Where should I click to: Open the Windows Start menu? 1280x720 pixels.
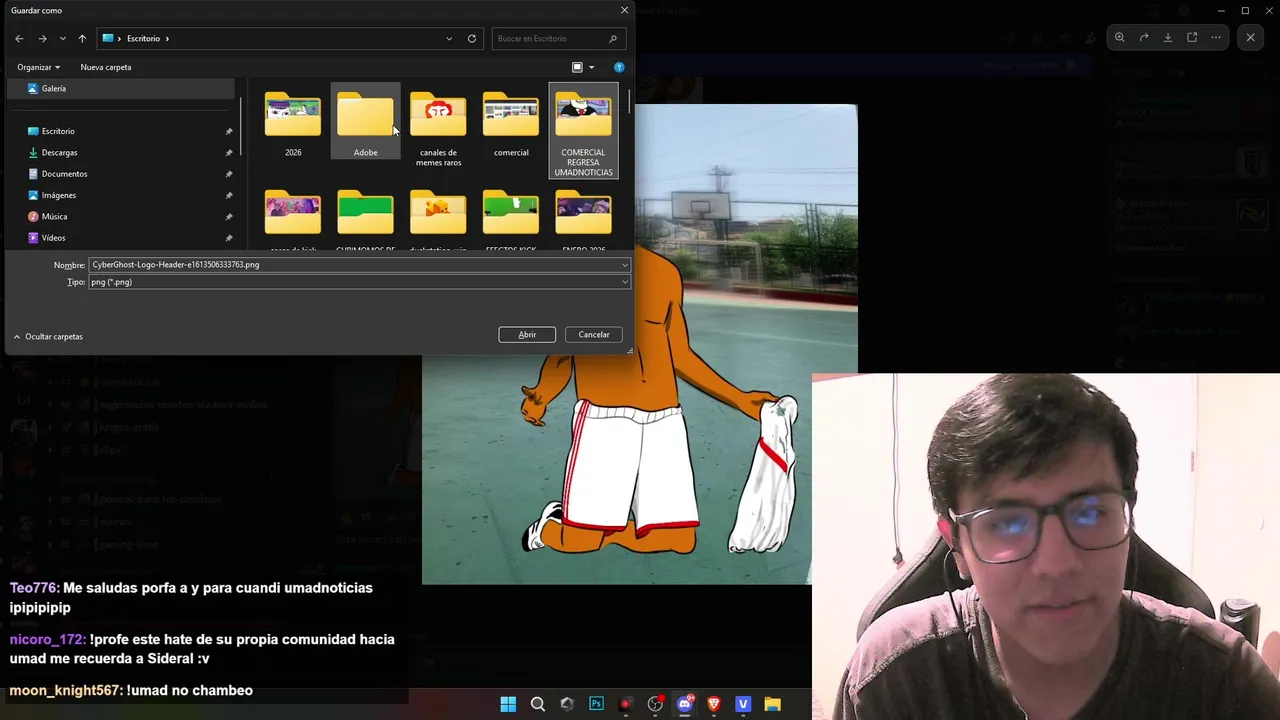[x=508, y=704]
